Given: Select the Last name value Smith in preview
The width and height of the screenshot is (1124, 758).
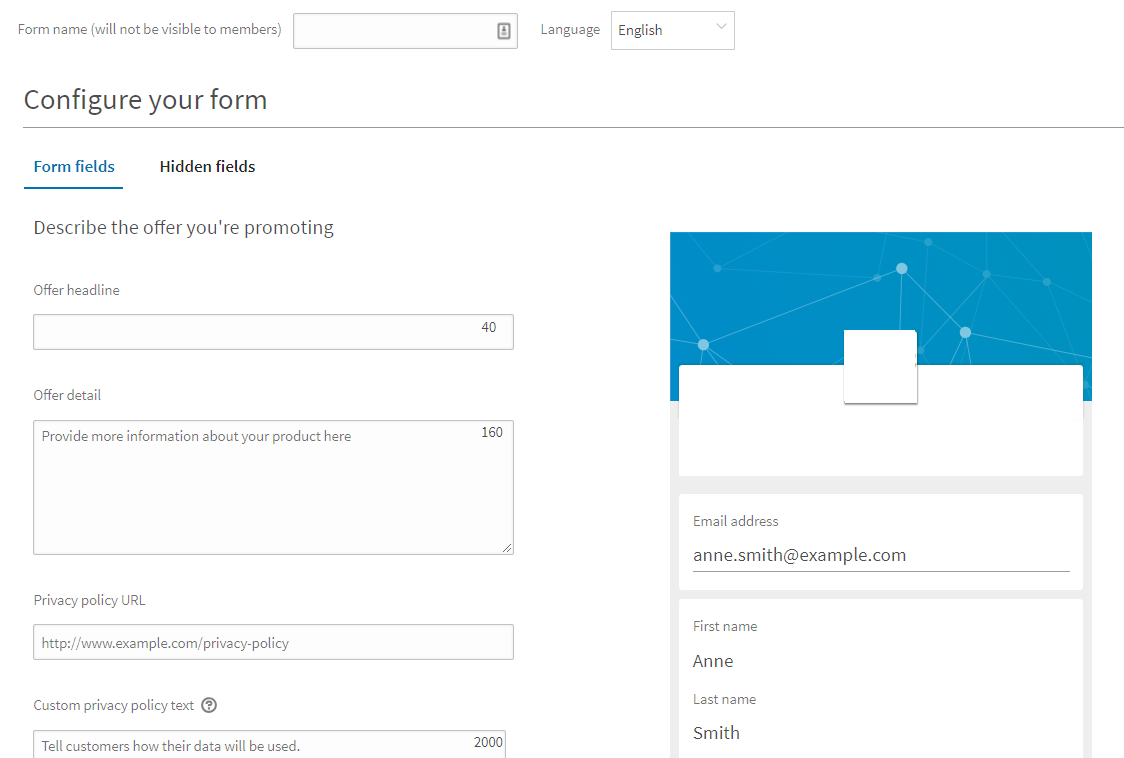Looking at the screenshot, I should click(716, 733).
